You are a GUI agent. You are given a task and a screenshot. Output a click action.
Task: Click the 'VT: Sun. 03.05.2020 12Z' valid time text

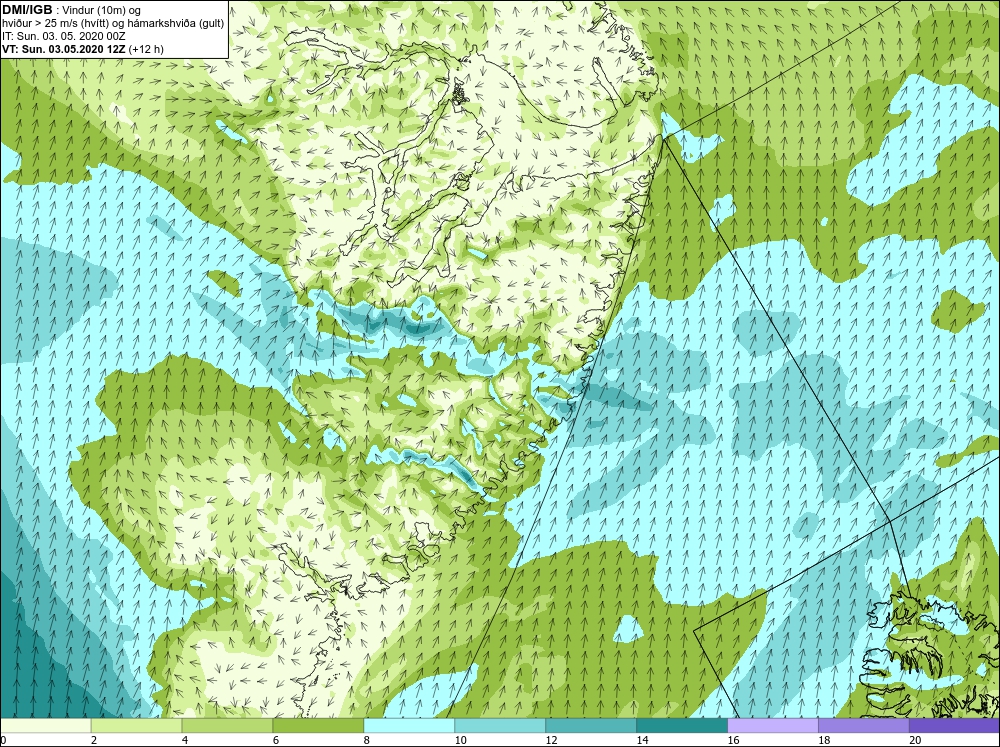[x=64, y=49]
